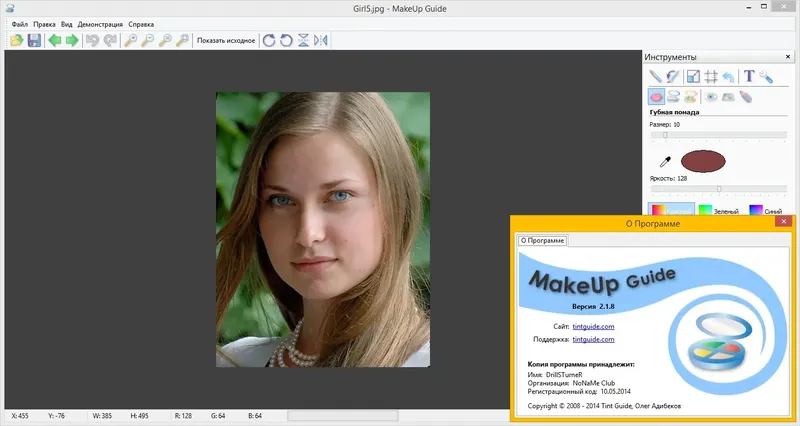Click the 'R: 128' status bar value
Viewport: 800px width, 426px height.
point(183,416)
